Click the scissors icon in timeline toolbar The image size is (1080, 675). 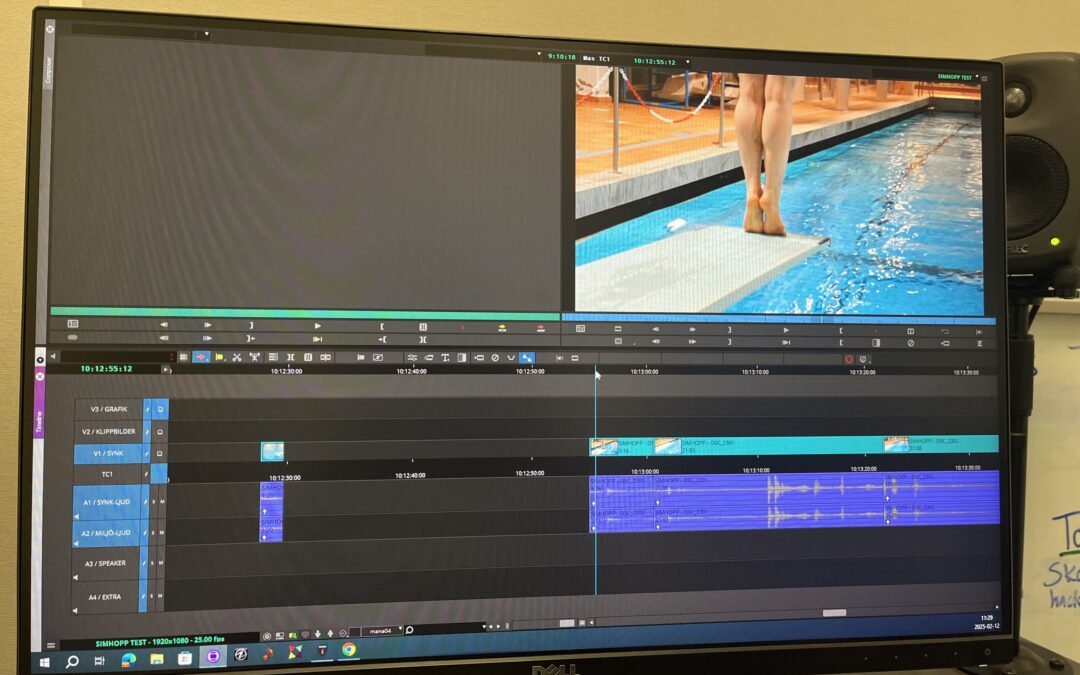pyautogui.click(x=237, y=357)
